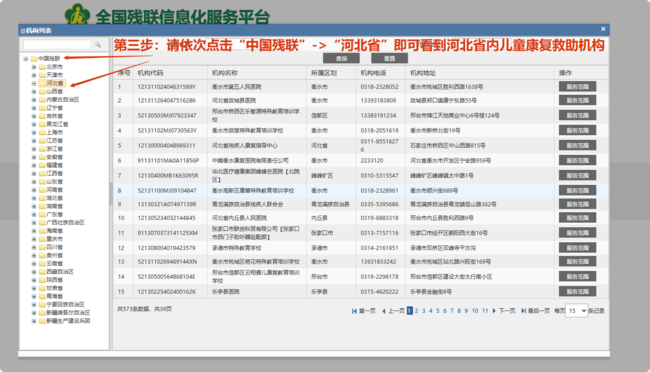
Task: Click the folder icon beside 上海市
Action: point(42,132)
